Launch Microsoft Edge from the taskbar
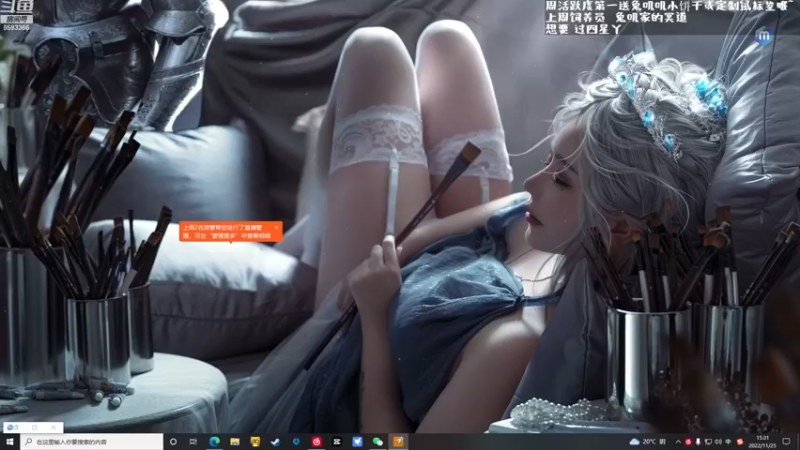Viewport: 800px width, 450px height. (214, 441)
